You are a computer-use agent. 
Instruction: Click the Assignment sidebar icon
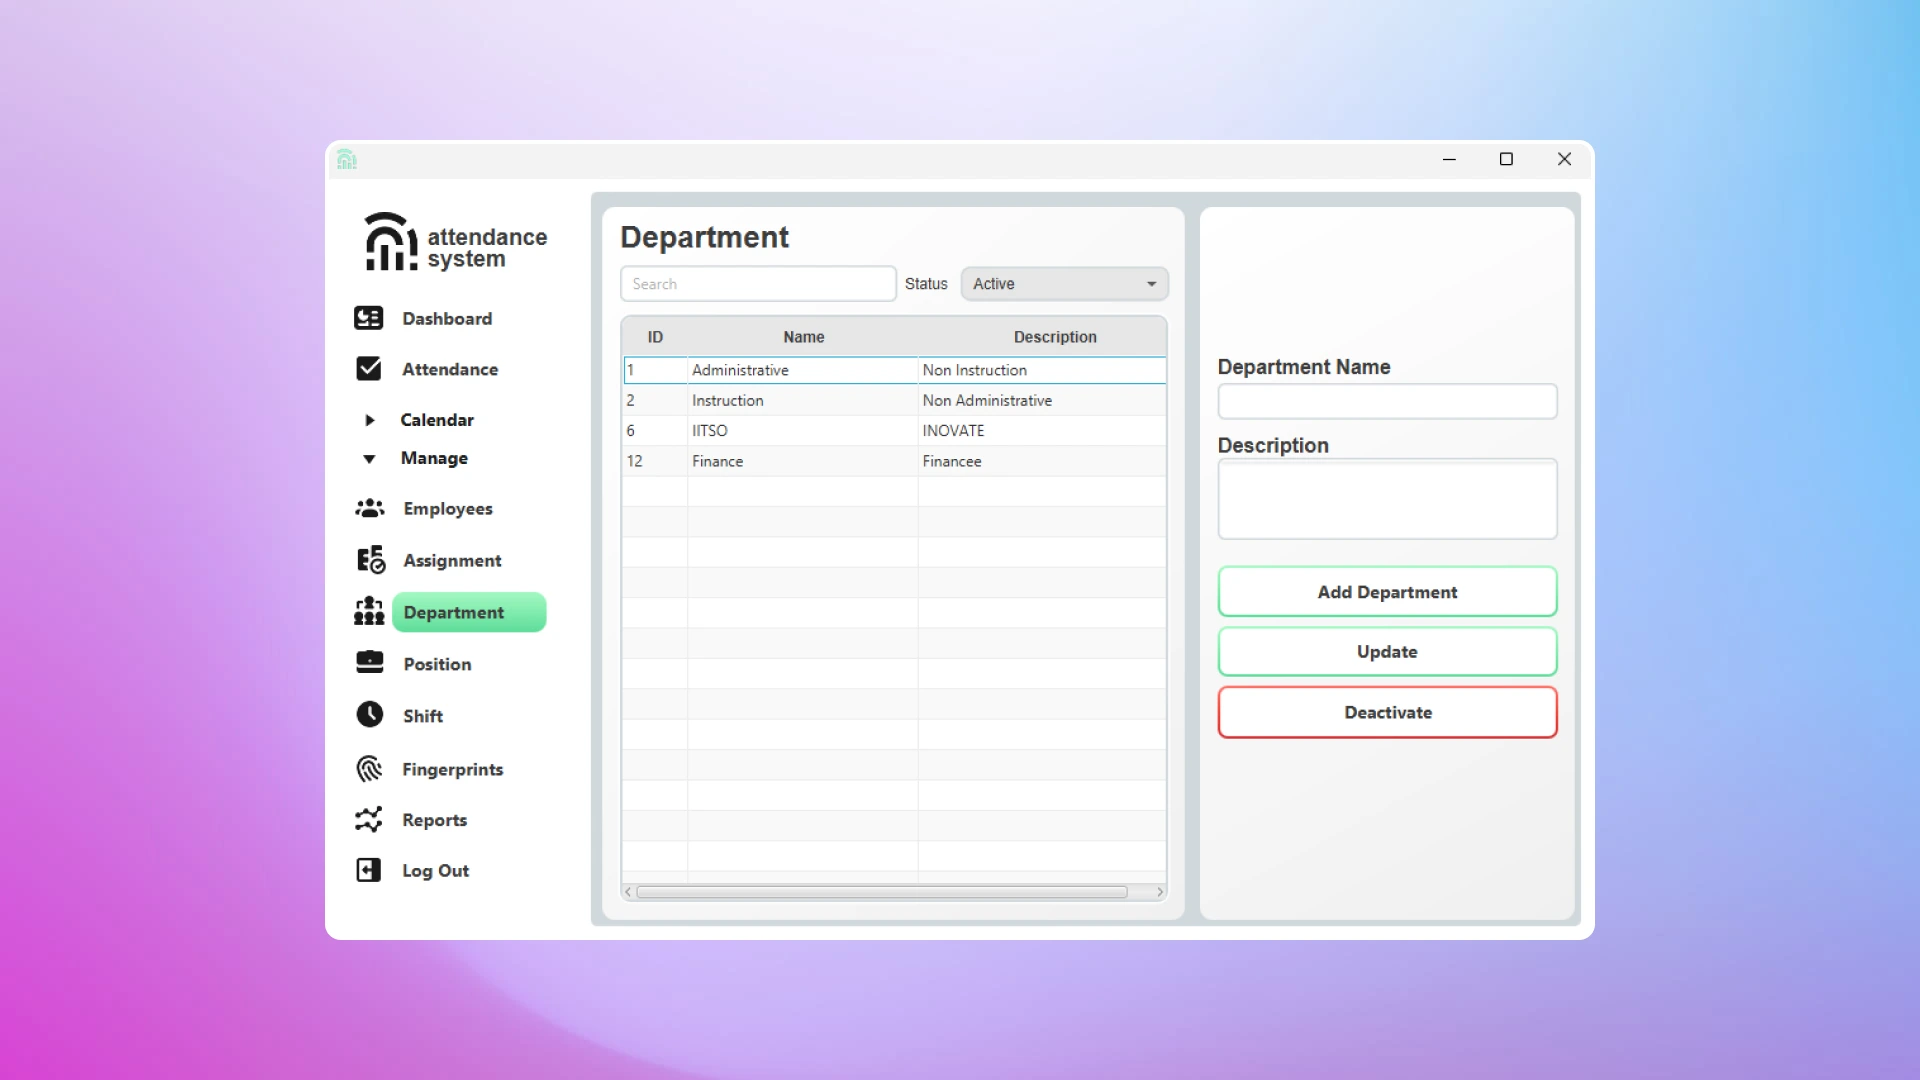(370, 560)
